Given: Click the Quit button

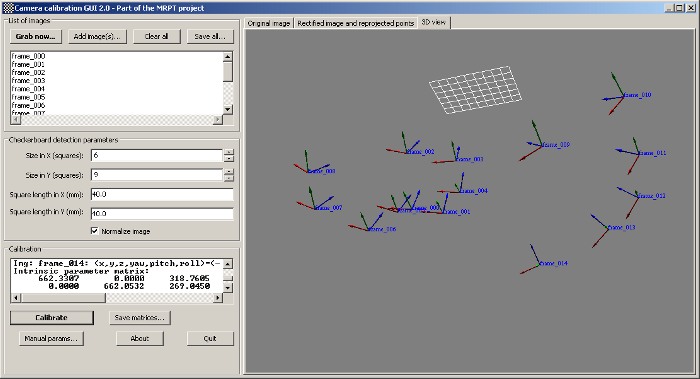Looking at the screenshot, I should pyautogui.click(x=210, y=338).
